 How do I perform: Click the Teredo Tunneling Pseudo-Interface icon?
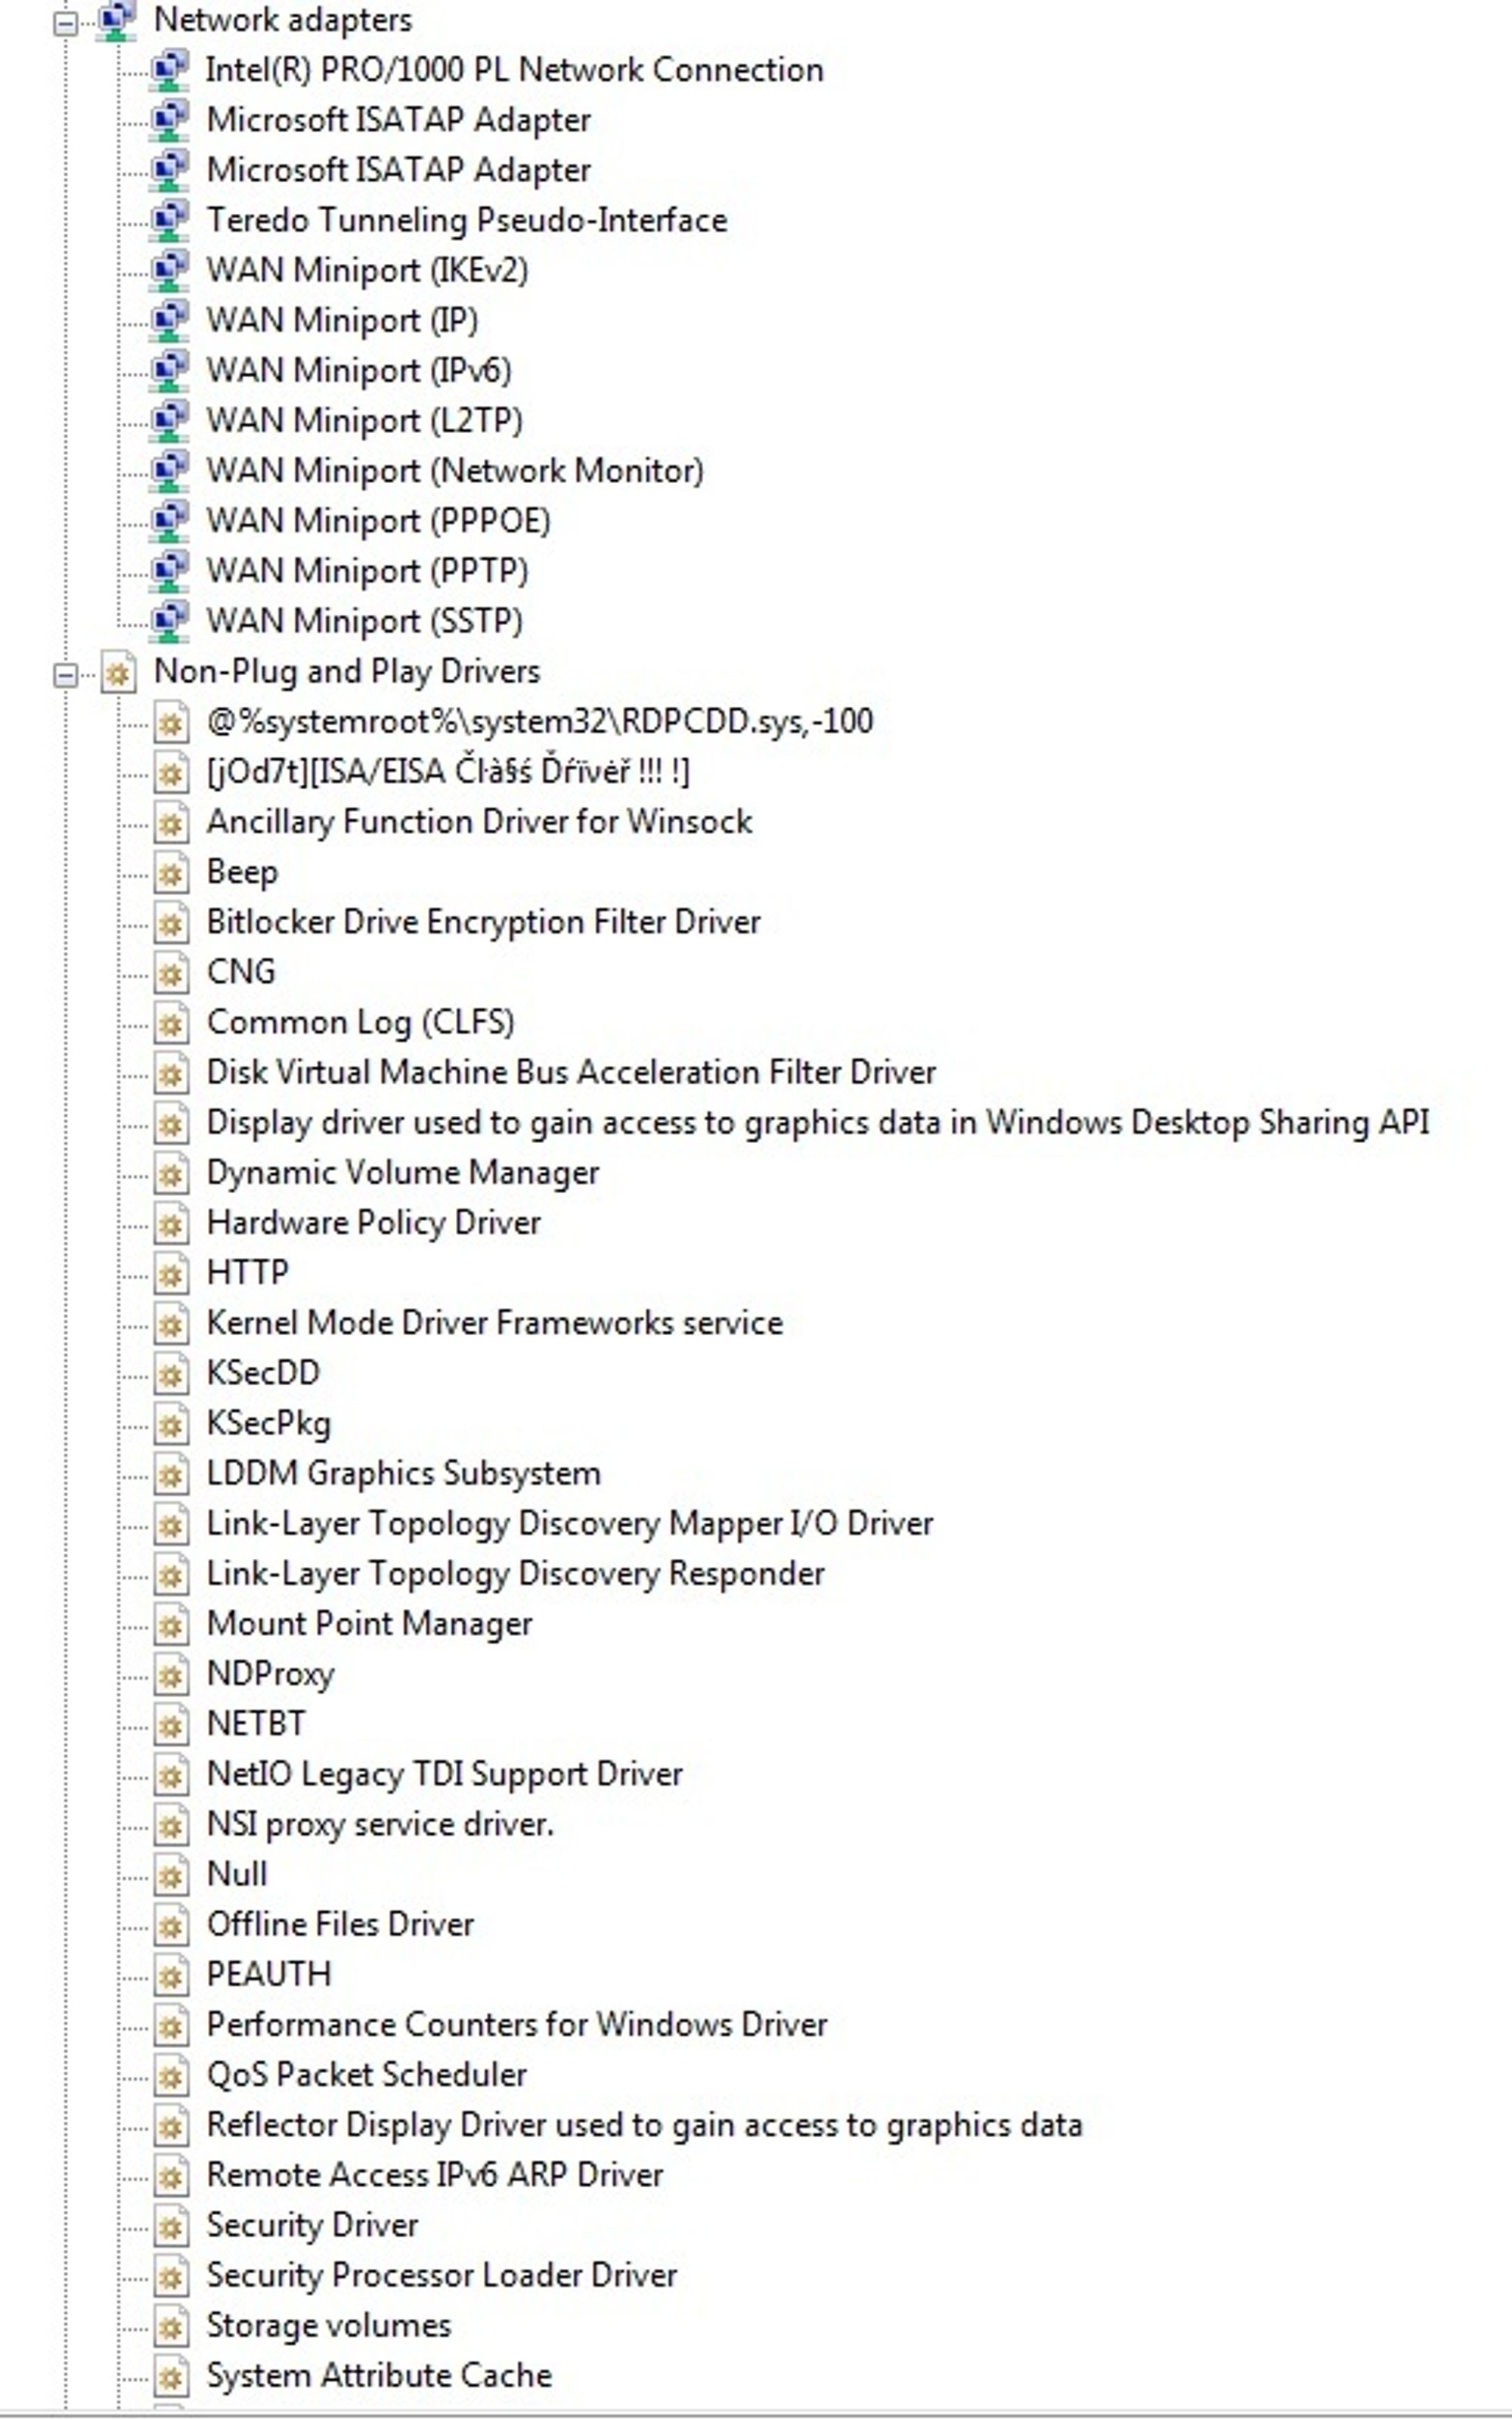169,220
